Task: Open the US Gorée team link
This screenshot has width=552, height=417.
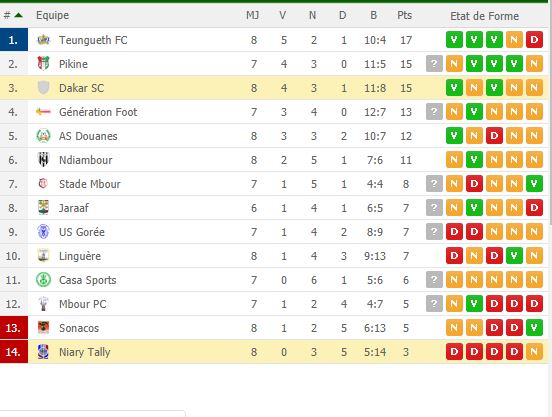Action: coord(82,232)
